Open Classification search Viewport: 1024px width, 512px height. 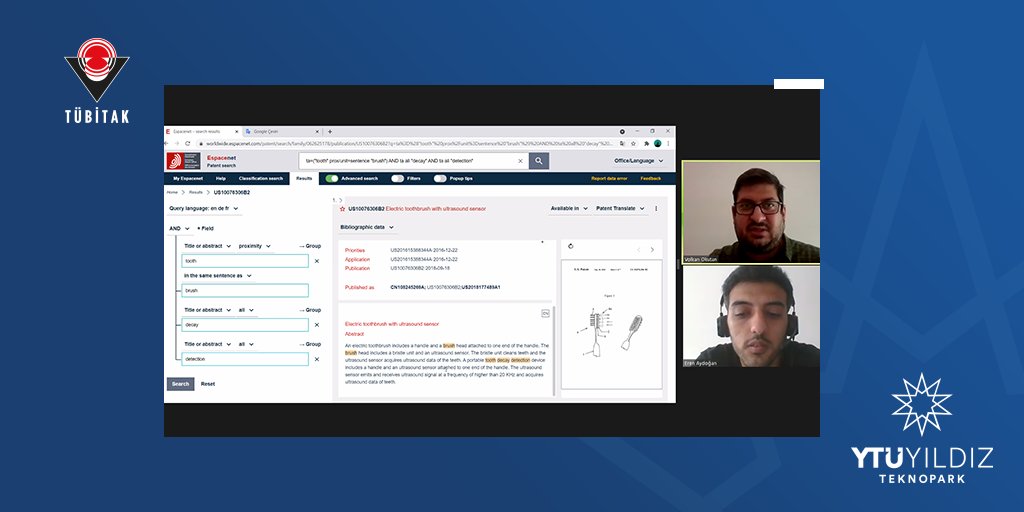tap(261, 178)
